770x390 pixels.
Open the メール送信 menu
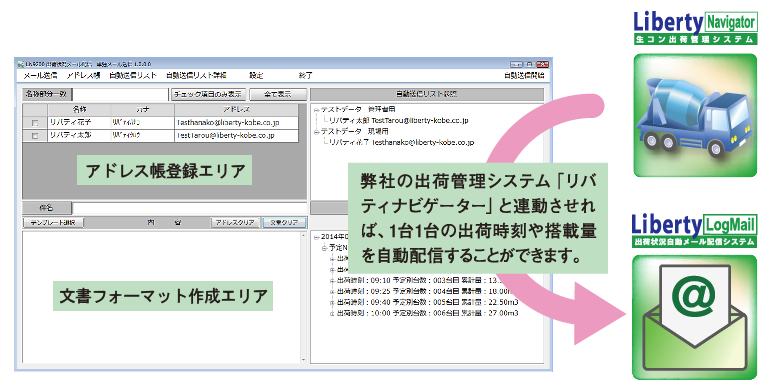point(40,76)
